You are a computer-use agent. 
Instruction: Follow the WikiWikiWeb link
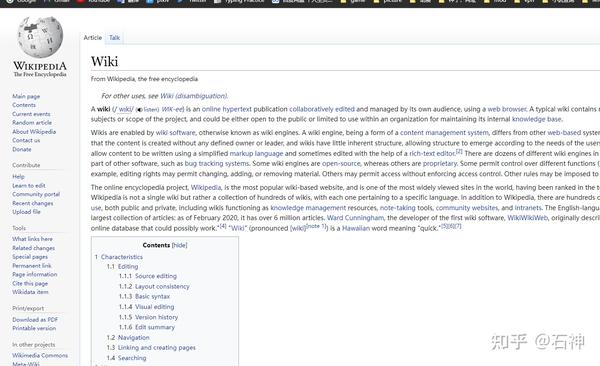click(527, 218)
